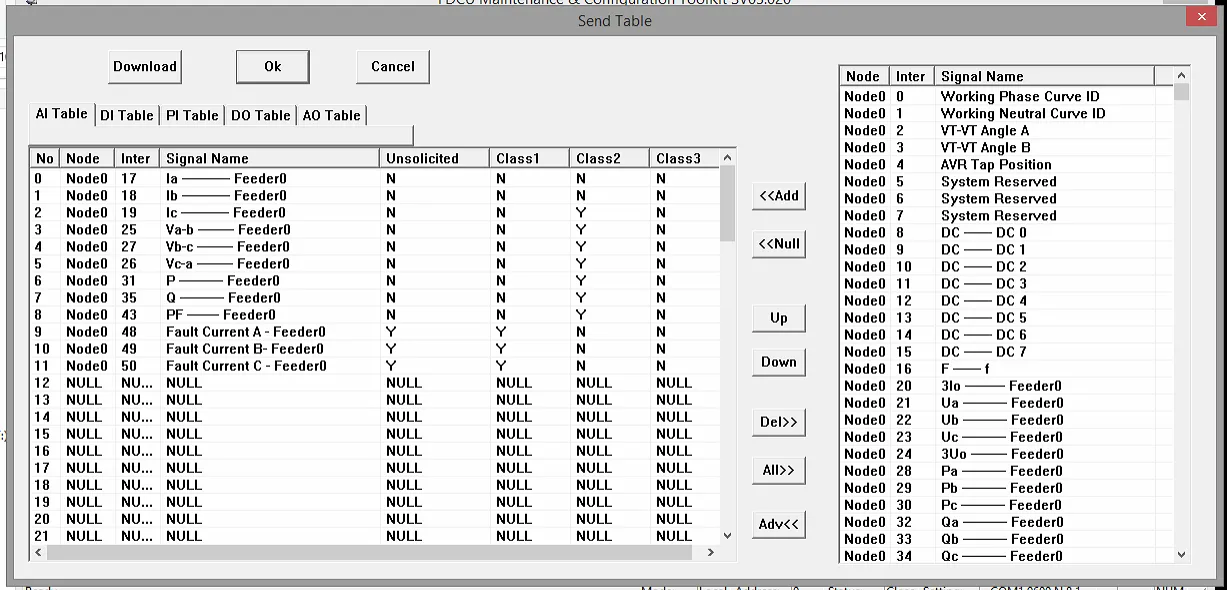Viewport: 1227px width, 590px height.
Task: Click the left table's scroll up arrow
Action: (727, 158)
